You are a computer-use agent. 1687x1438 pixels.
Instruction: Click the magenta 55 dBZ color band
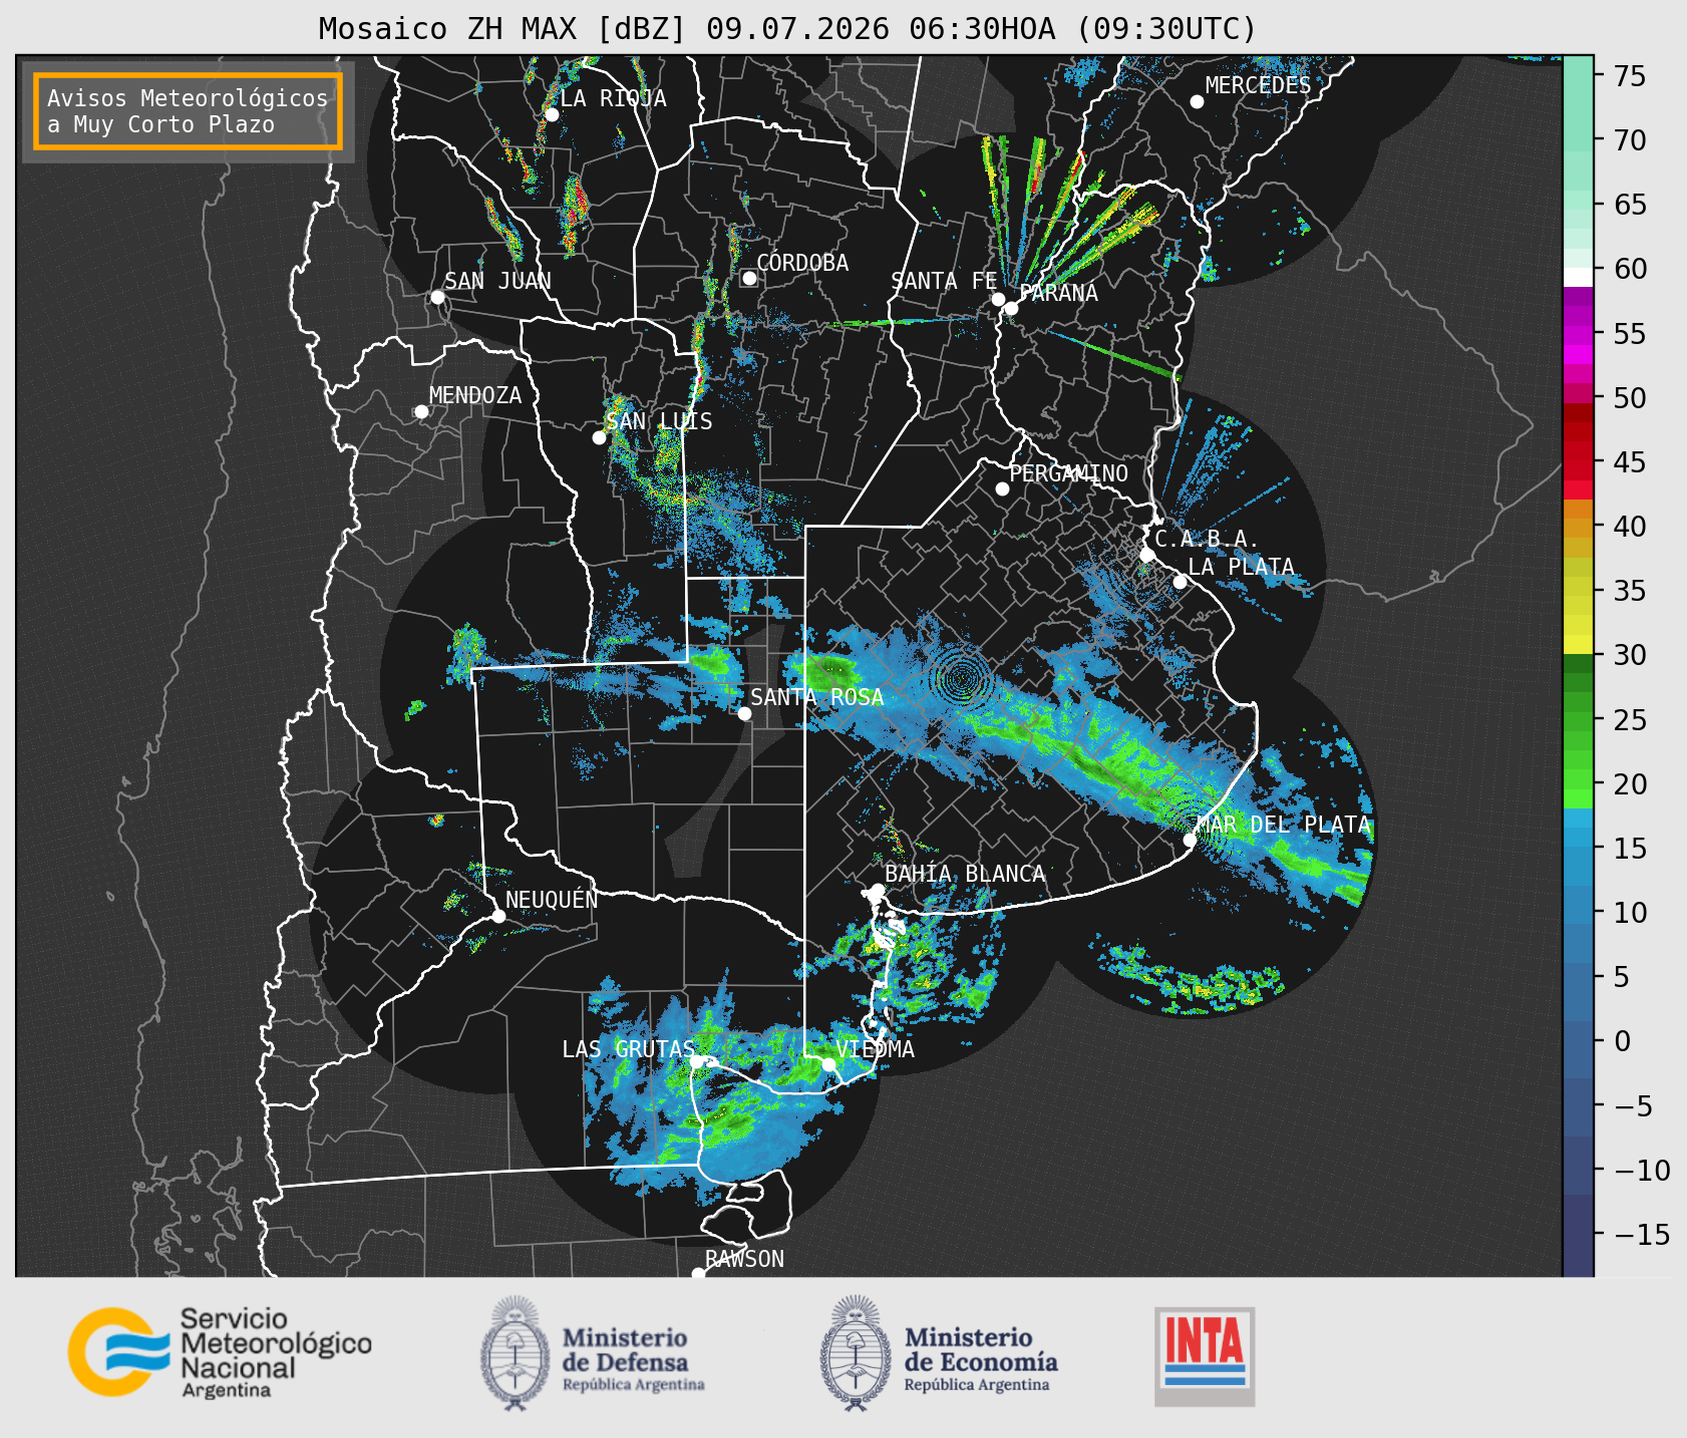[x=1577, y=334]
